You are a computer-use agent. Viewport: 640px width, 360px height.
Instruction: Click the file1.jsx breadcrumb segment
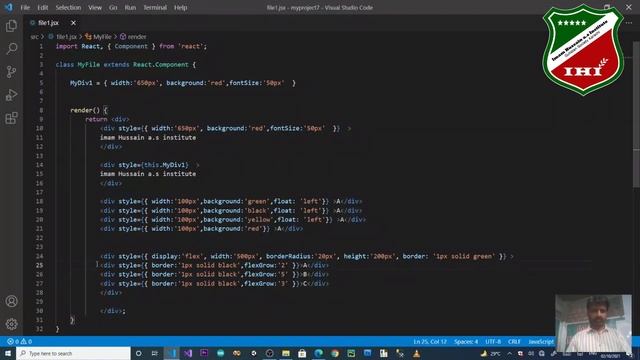click(63, 37)
